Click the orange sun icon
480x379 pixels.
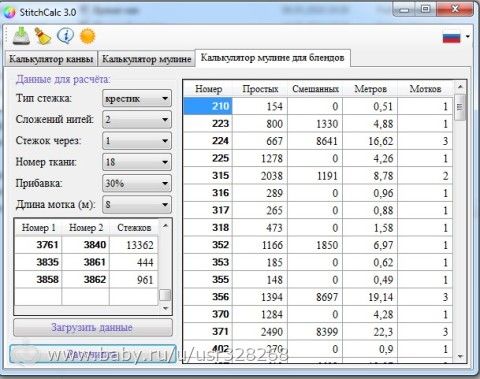click(x=88, y=36)
